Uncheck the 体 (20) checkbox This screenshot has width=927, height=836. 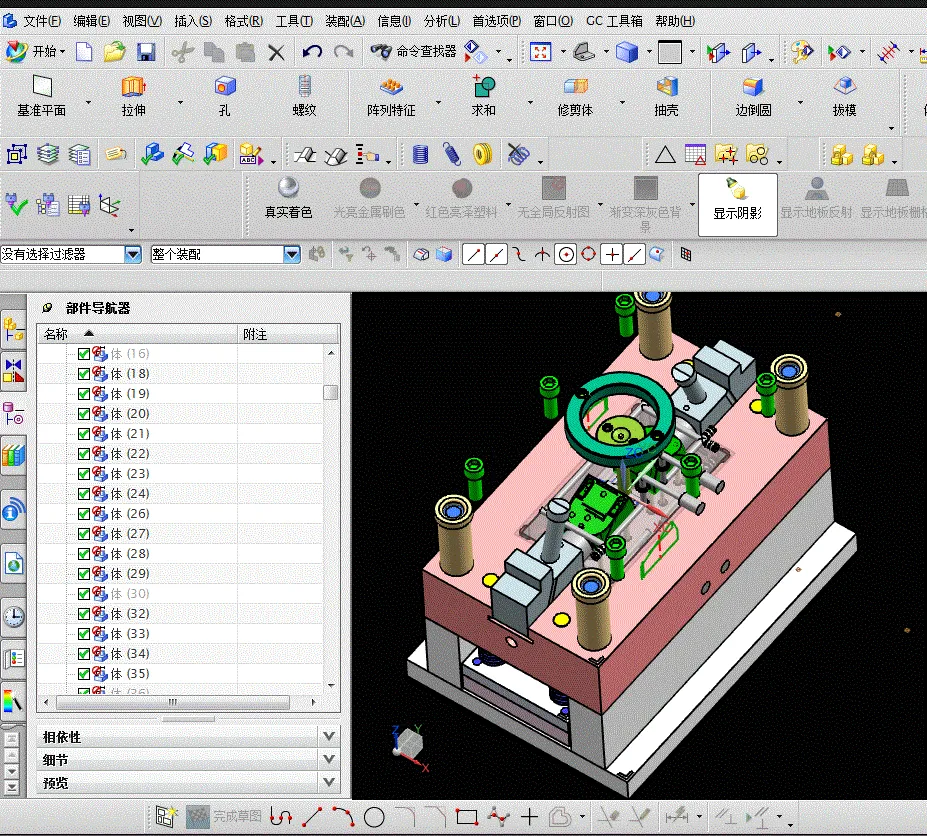83,414
